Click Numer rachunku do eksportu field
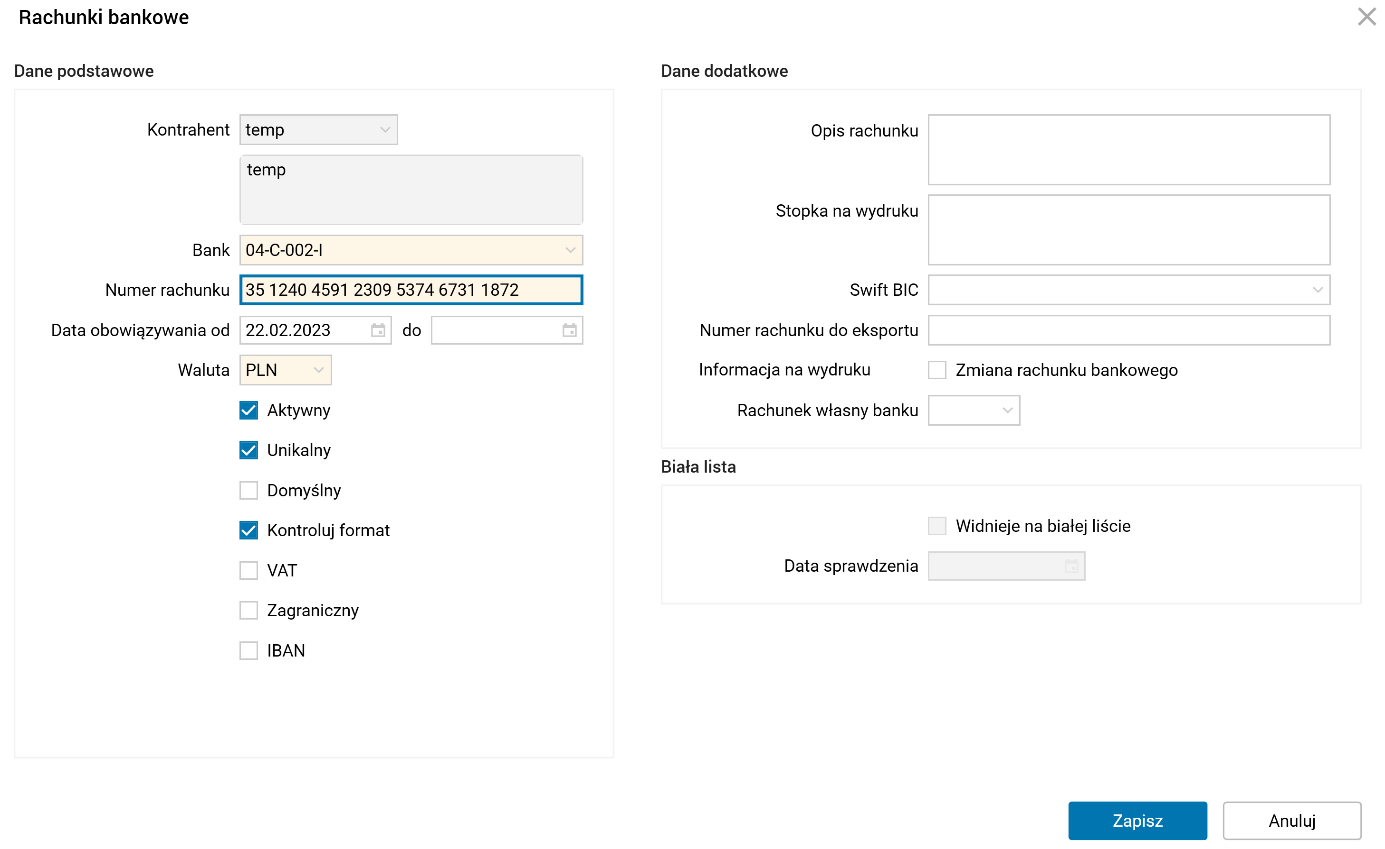 1129,330
